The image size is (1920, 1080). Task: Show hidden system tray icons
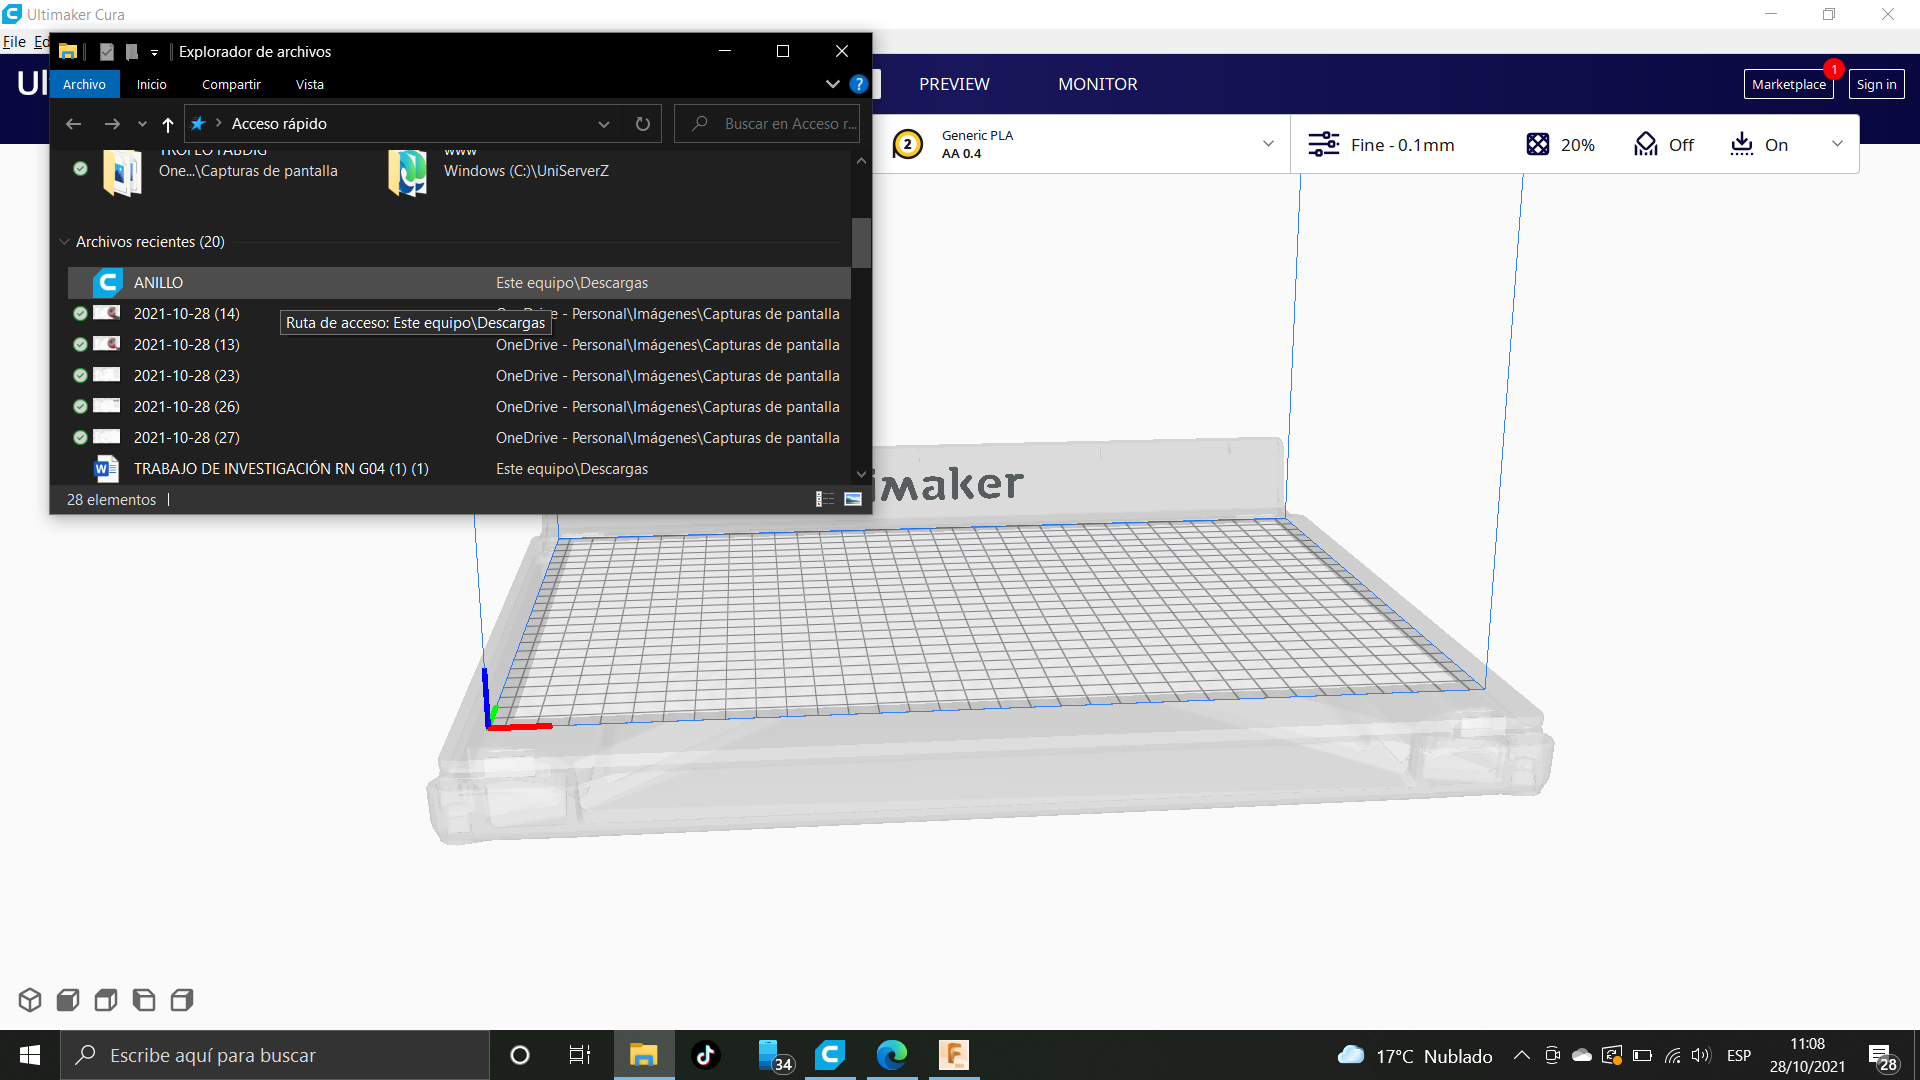[1522, 1055]
